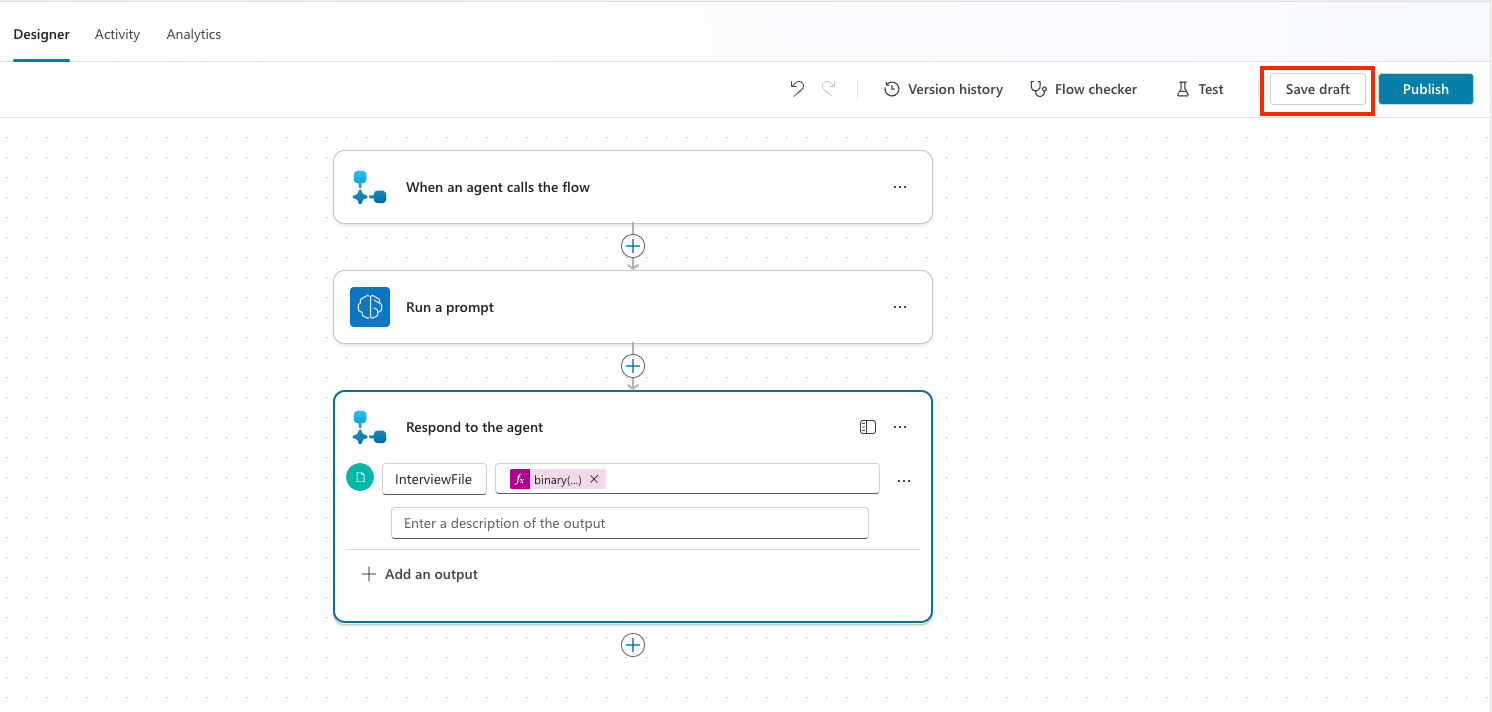The height and width of the screenshot is (712, 1492).
Task: Publish the flow
Action: click(1425, 89)
